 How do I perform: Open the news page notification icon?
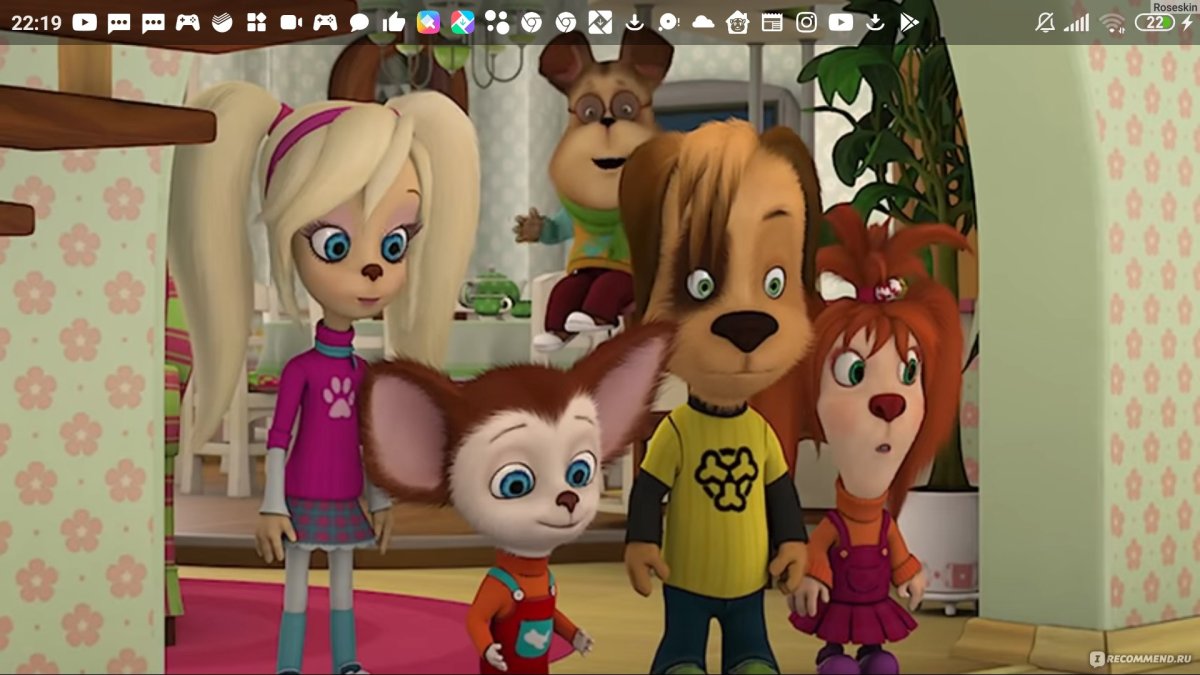point(771,22)
